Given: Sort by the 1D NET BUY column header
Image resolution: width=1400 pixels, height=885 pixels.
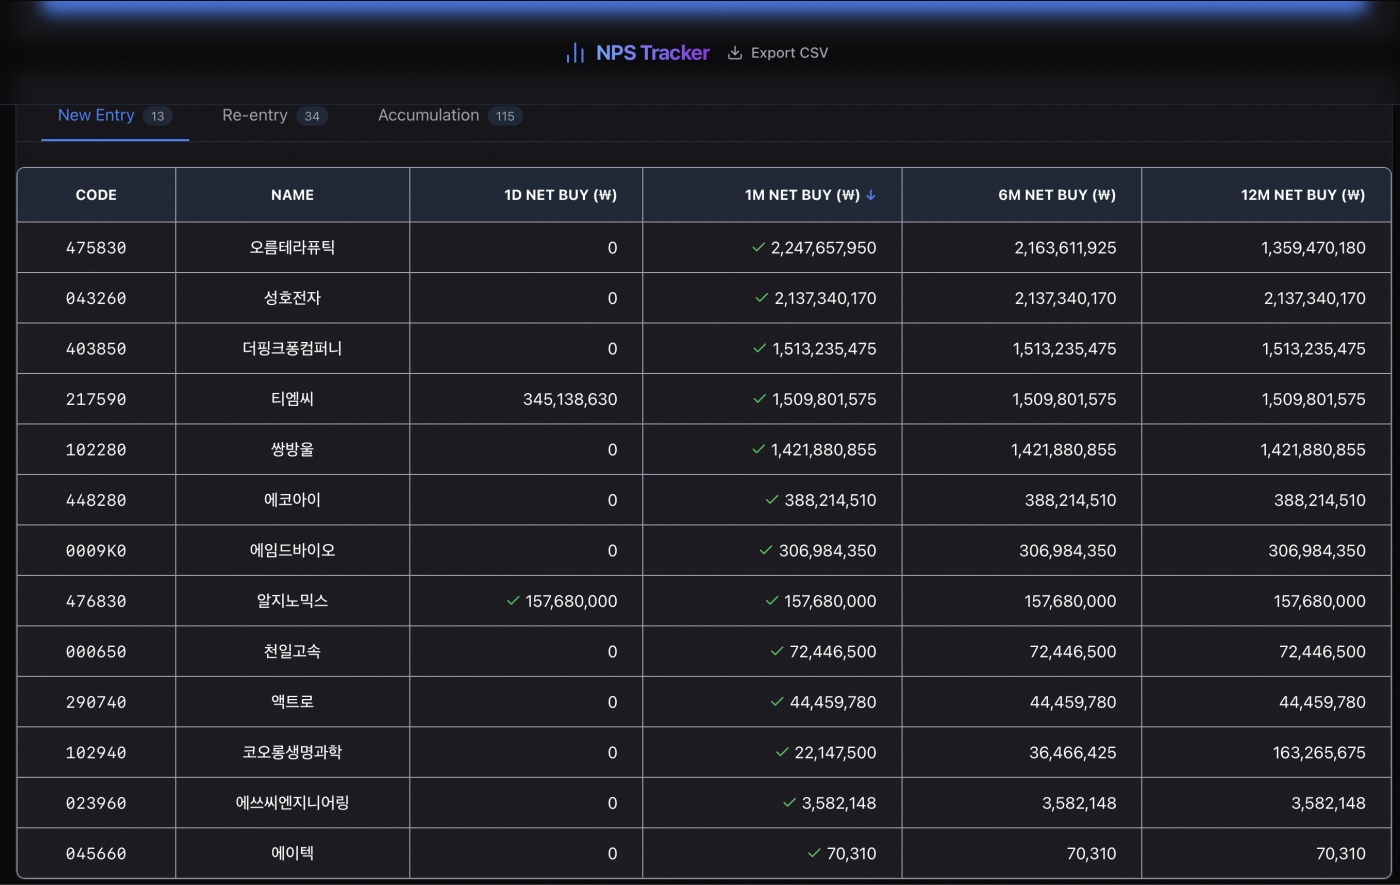Looking at the screenshot, I should [560, 195].
